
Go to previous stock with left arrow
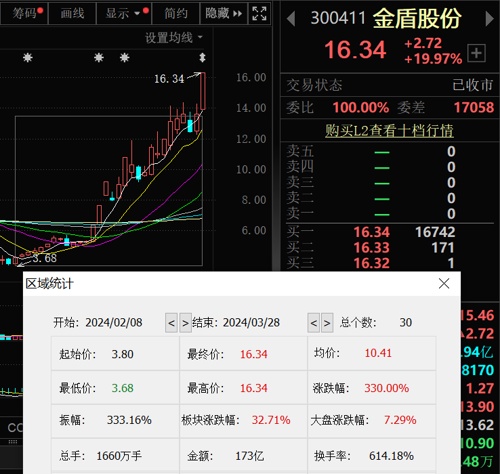(291, 19)
